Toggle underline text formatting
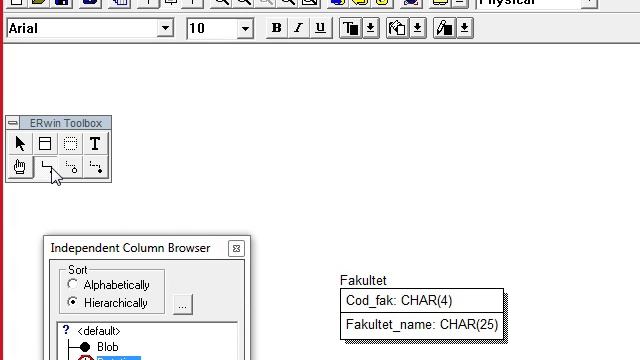 coord(320,28)
